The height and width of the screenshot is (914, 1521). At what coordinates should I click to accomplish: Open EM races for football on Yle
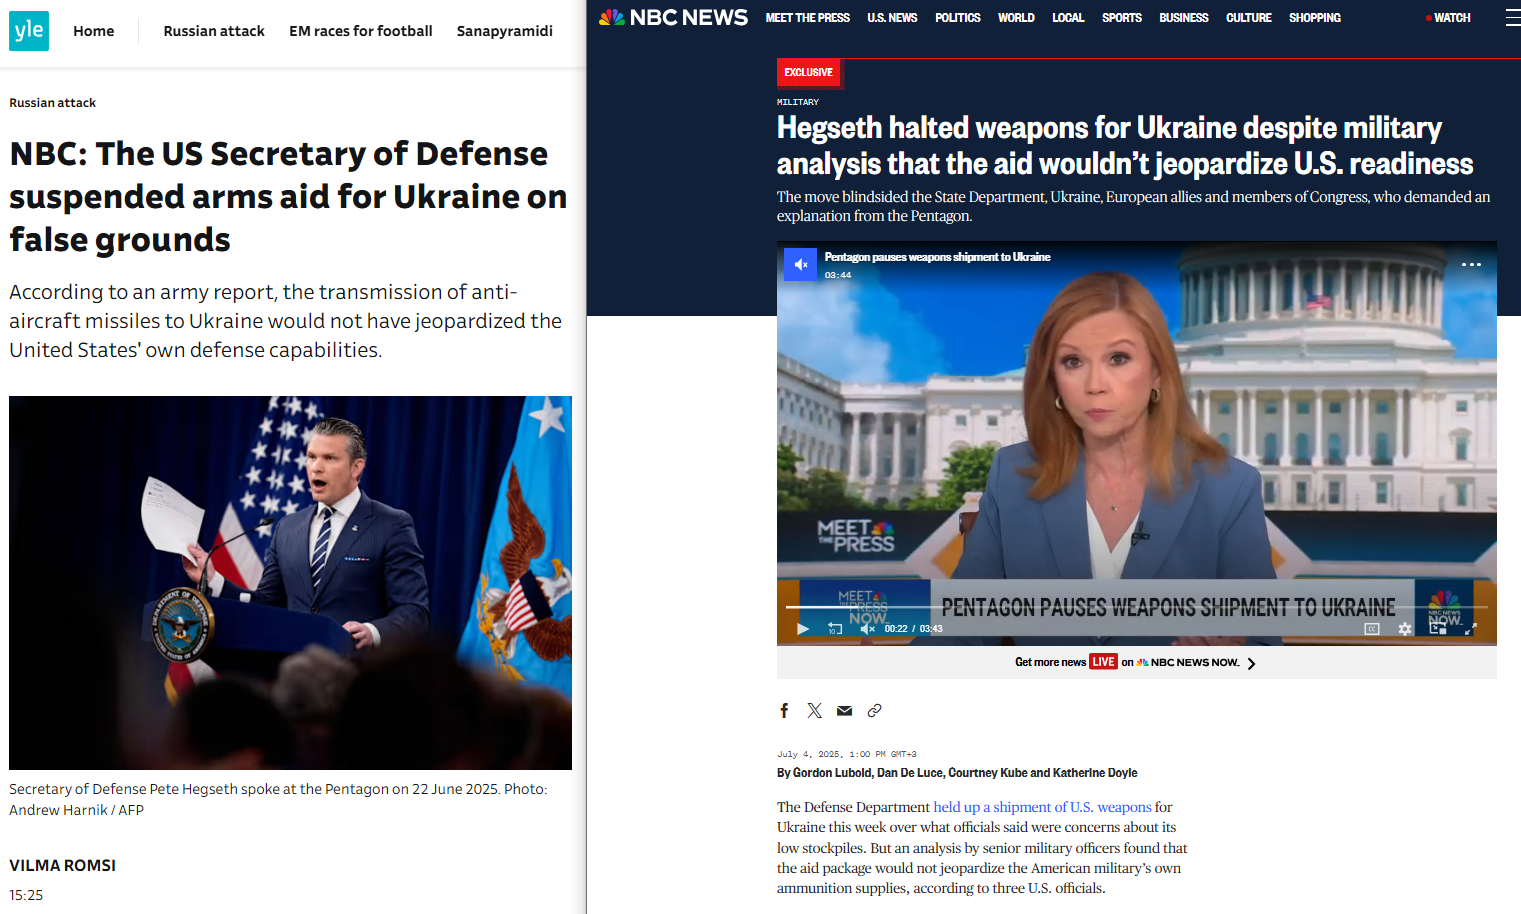[x=361, y=31]
